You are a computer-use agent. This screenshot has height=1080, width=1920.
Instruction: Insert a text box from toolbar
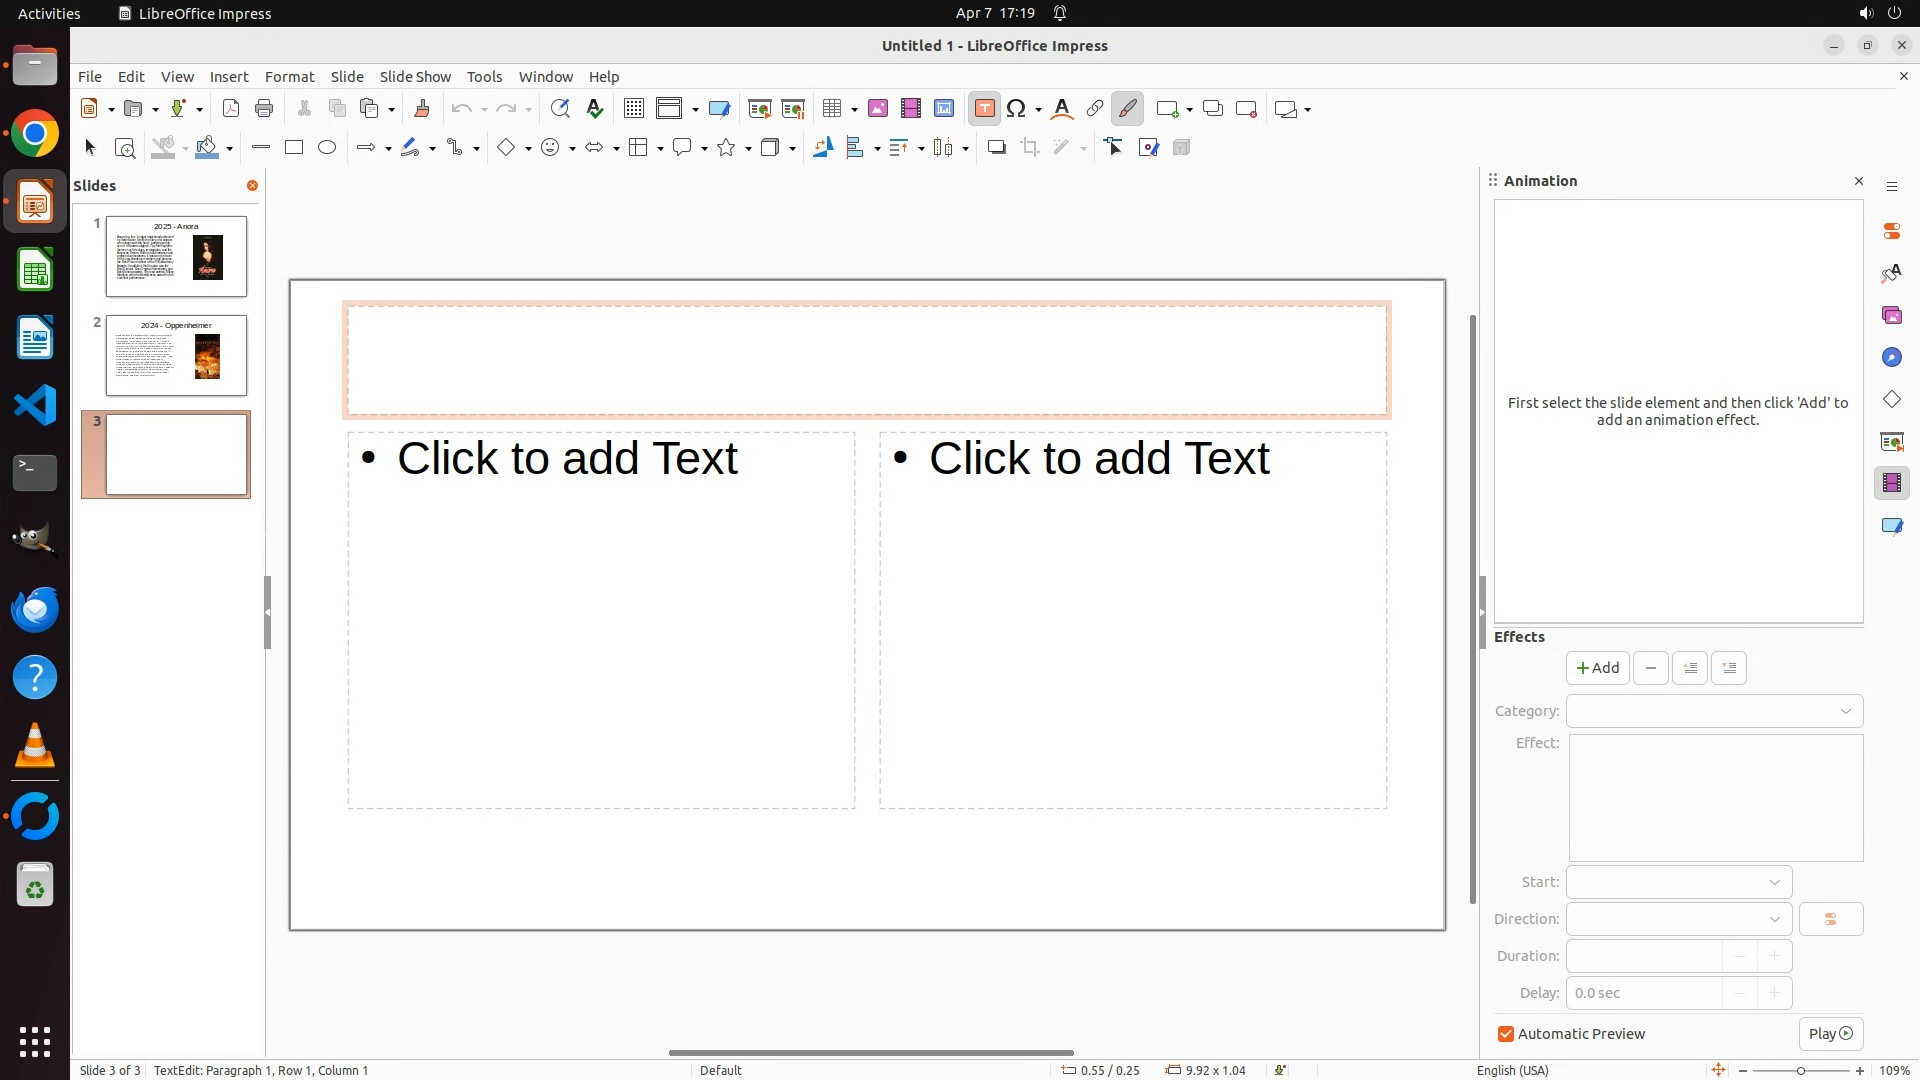[984, 109]
